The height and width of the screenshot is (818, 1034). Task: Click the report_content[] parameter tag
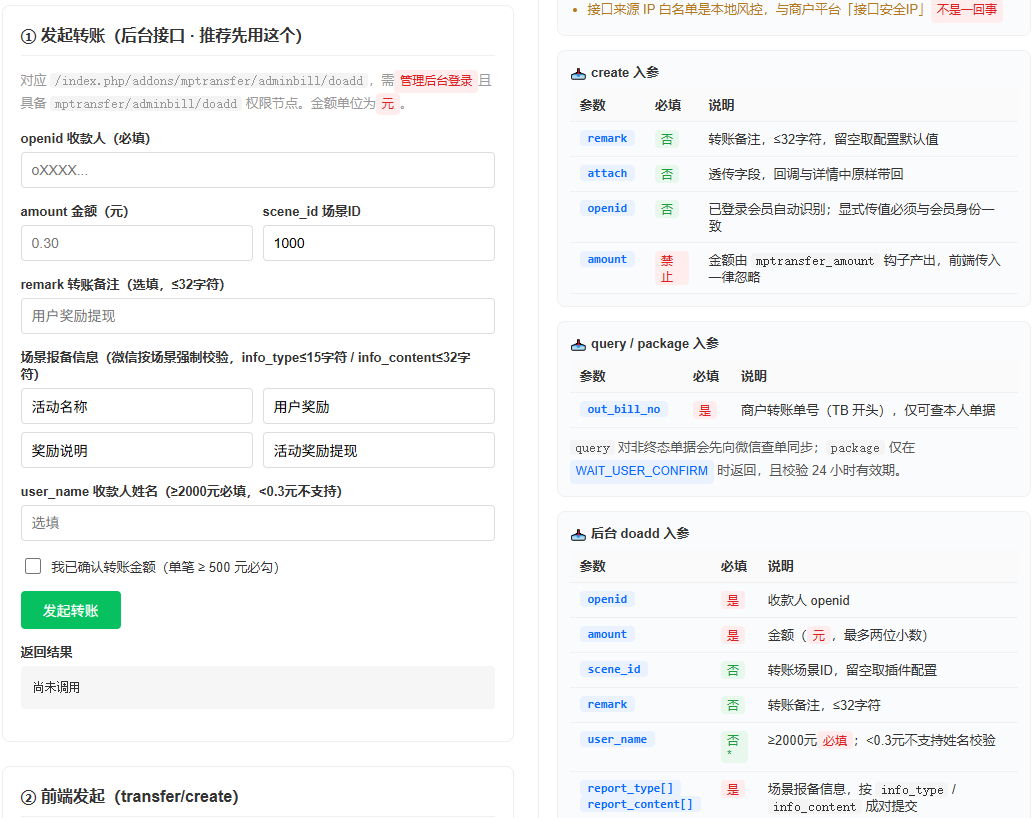click(640, 804)
